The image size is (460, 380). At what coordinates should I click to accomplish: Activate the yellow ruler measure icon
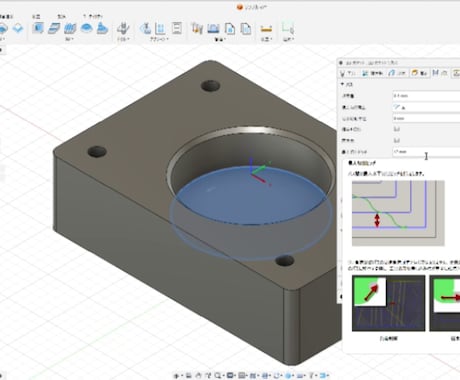(266, 29)
